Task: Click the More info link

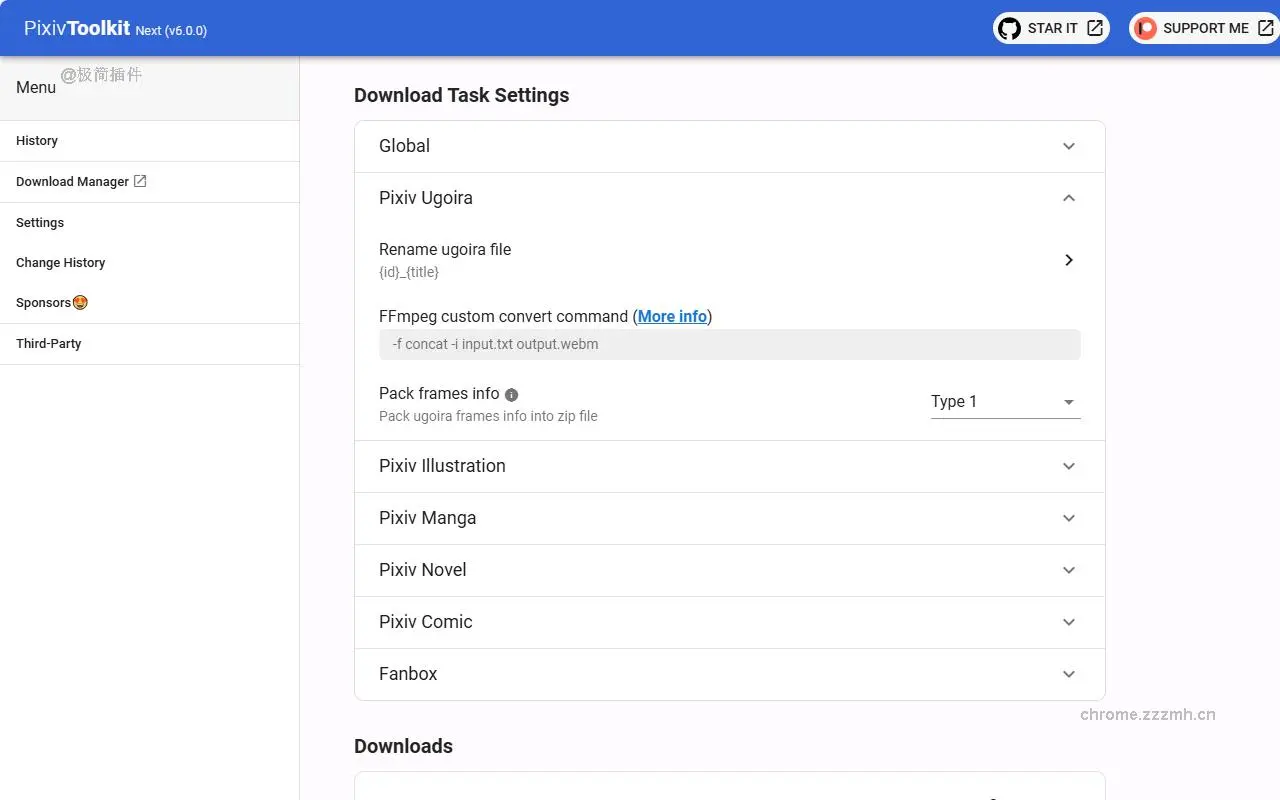Action: click(671, 316)
